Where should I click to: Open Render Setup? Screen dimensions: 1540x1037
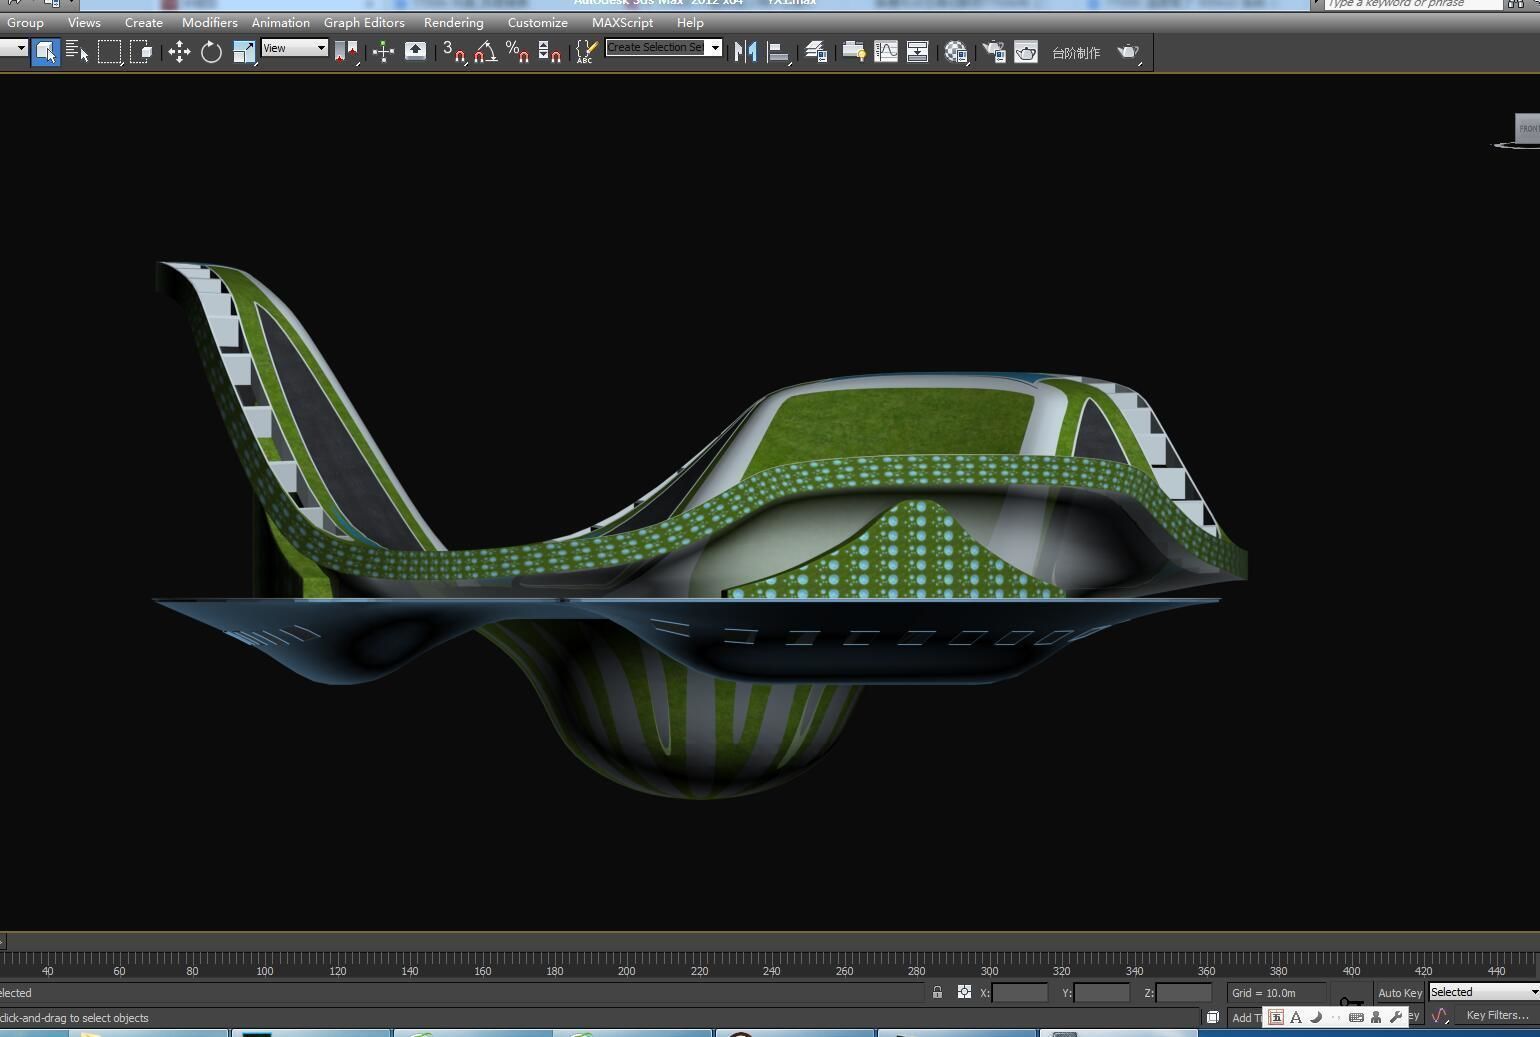coord(994,52)
